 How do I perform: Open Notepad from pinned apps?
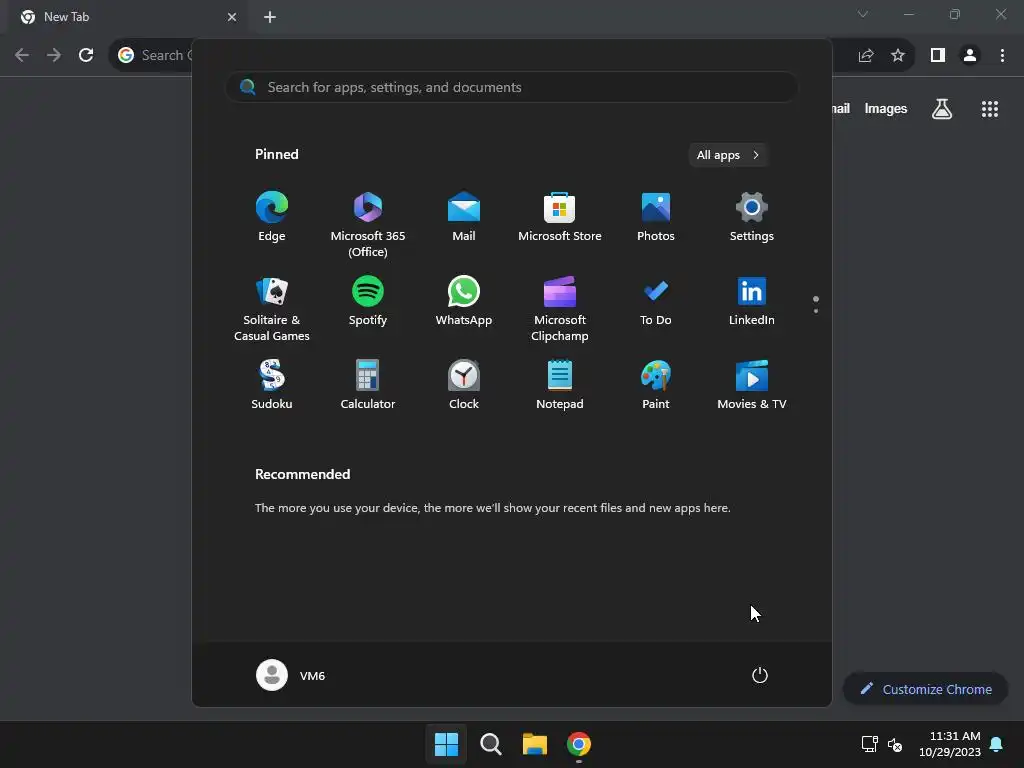pos(560,385)
